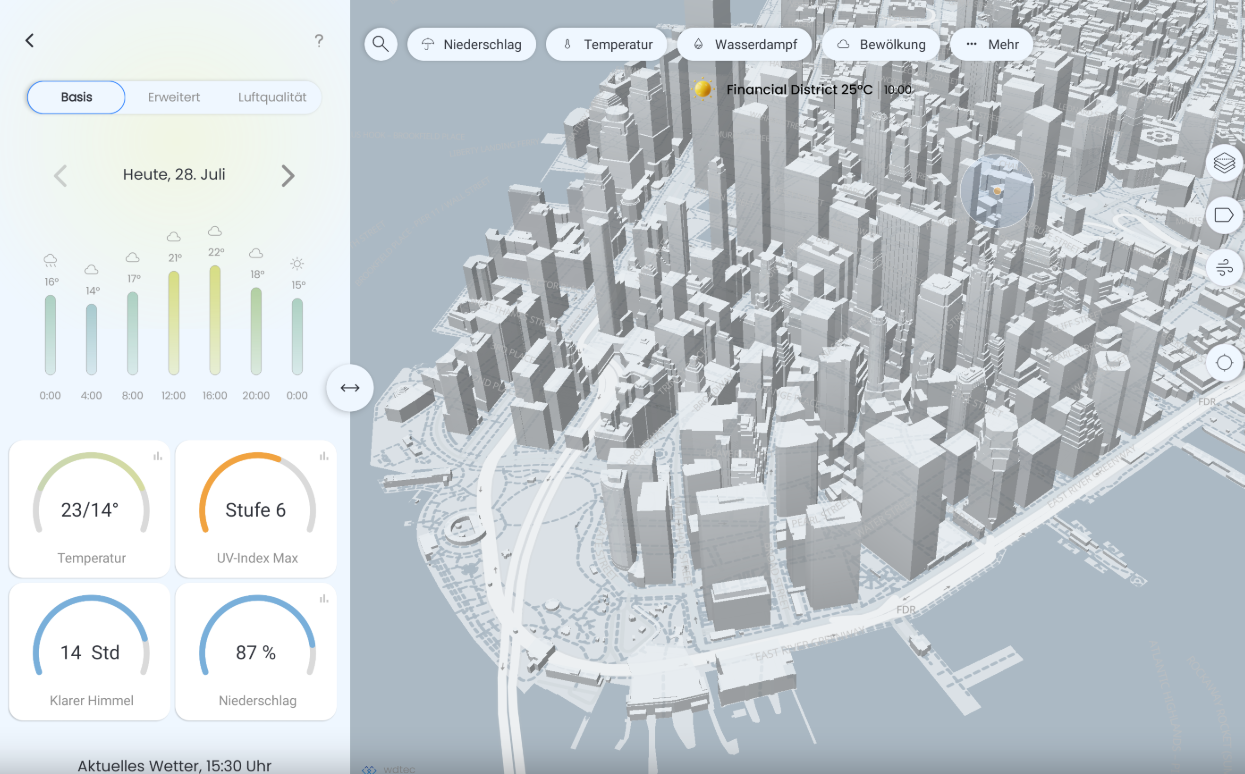Switch to the Luftqualität tab

272,97
